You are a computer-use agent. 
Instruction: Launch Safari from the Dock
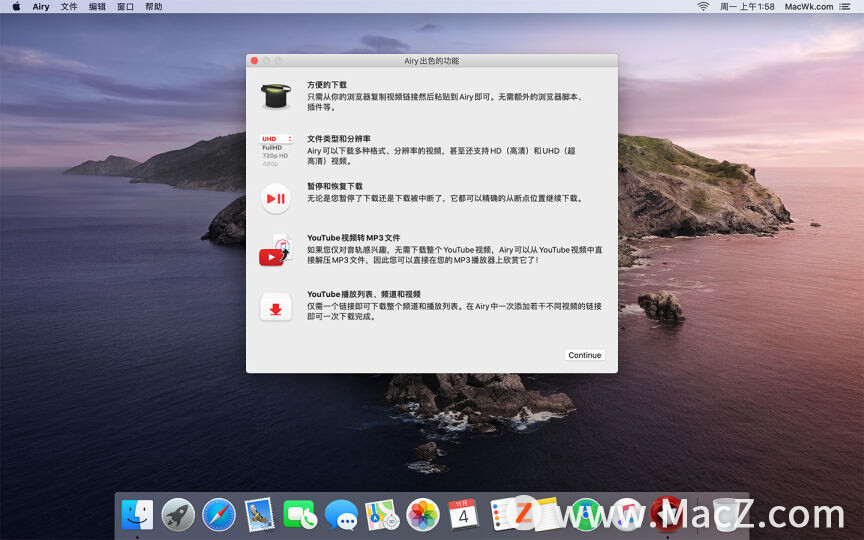click(x=219, y=515)
